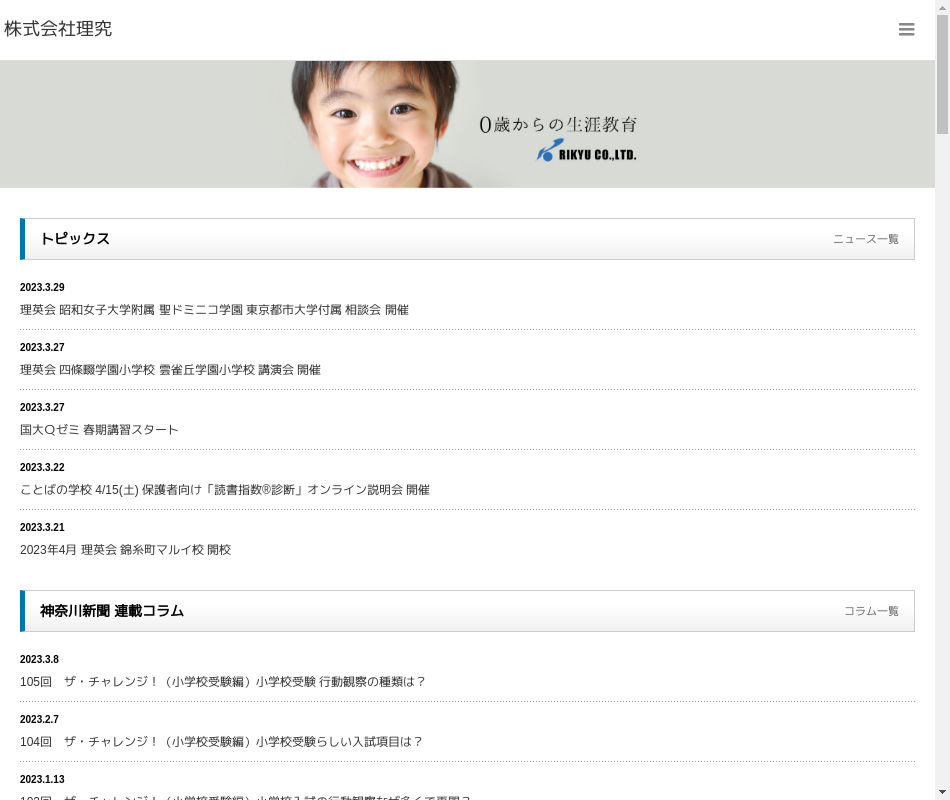Image resolution: width=950 pixels, height=800 pixels.
Task: Click the トピックス section heading
Action: [x=75, y=239]
